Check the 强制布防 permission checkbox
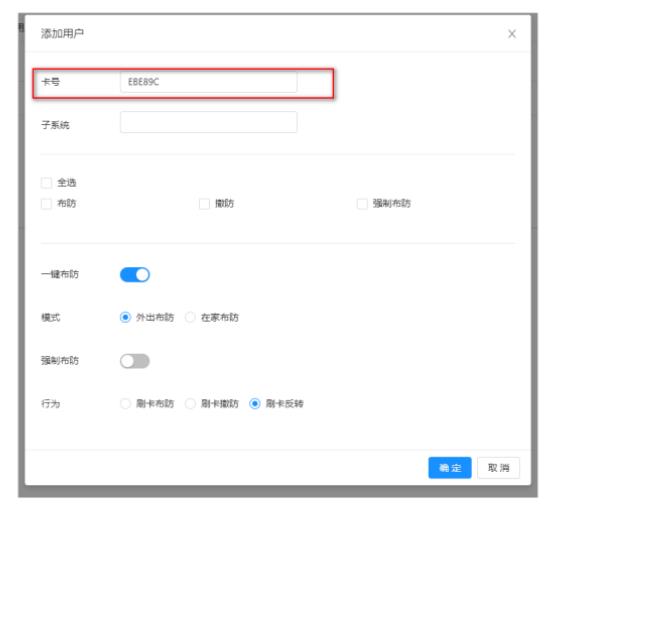The width and height of the screenshot is (645, 640). [x=363, y=203]
